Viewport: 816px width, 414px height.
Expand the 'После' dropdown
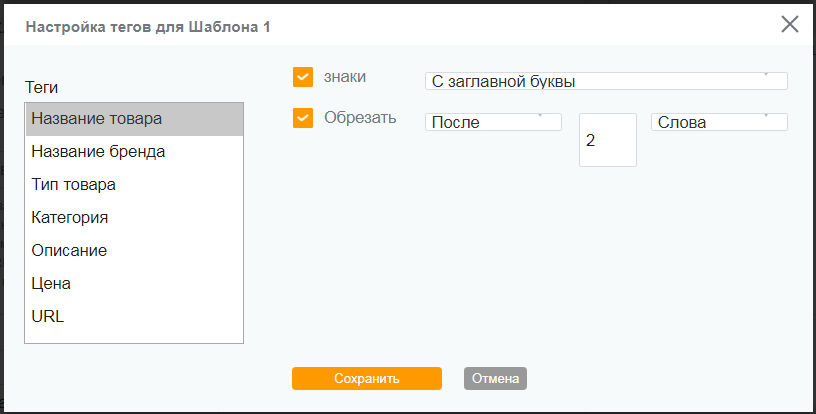493,122
